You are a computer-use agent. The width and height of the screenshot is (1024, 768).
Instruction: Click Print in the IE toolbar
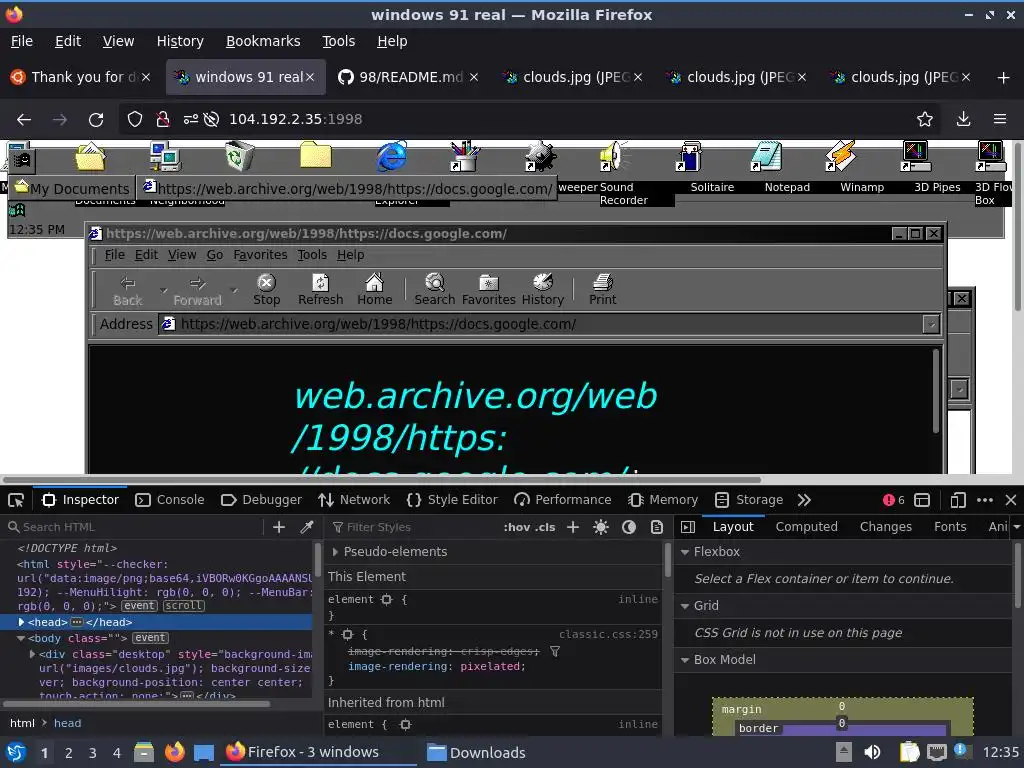point(602,290)
